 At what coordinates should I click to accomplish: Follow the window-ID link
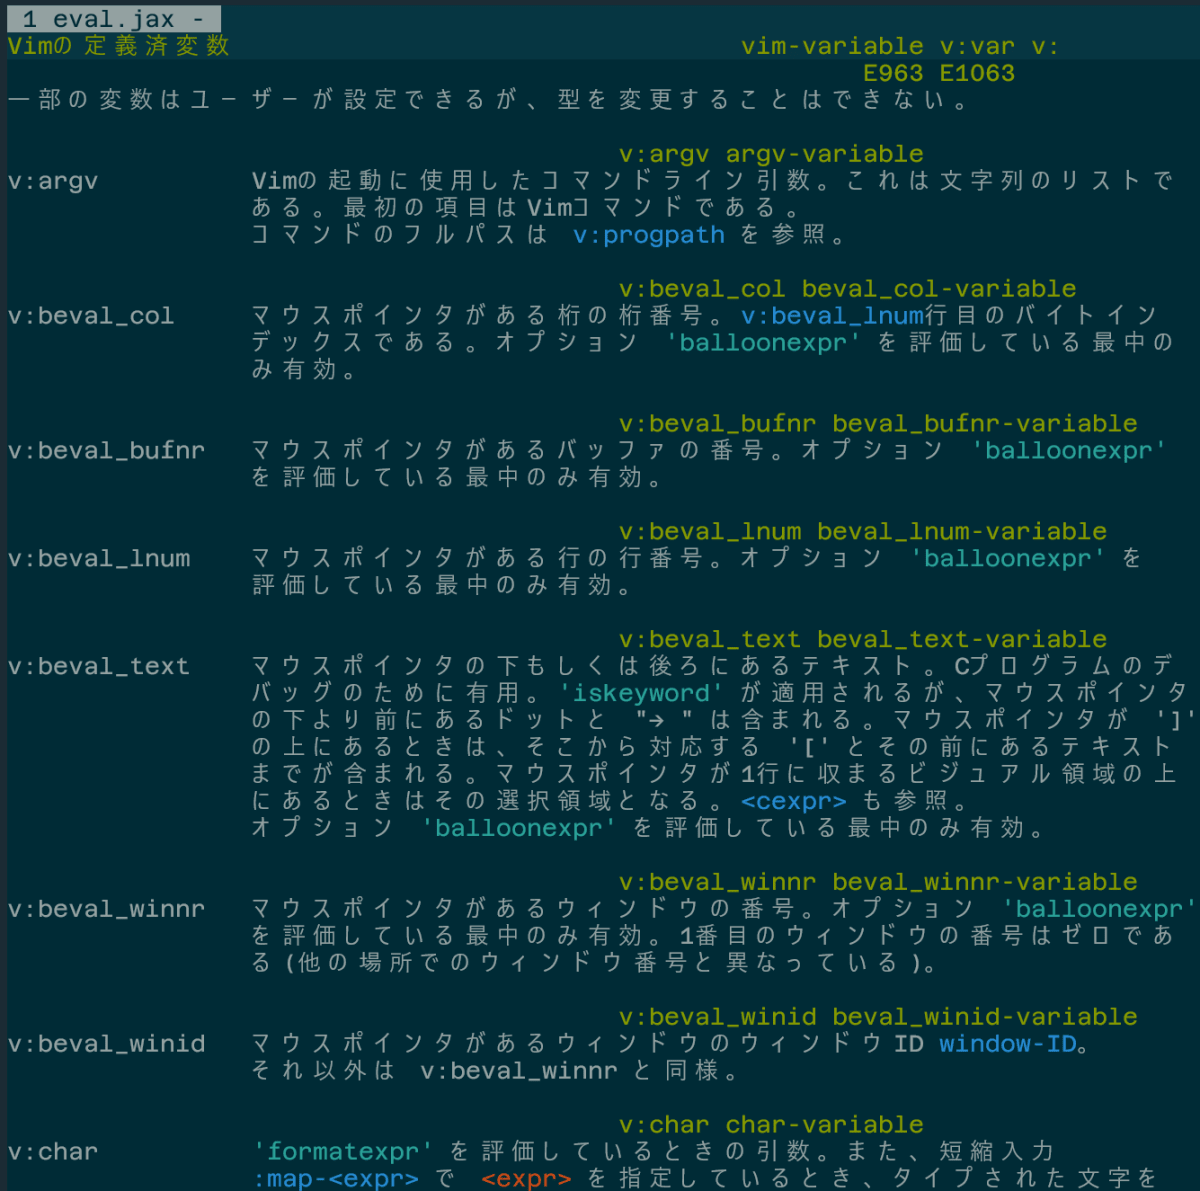click(1008, 1044)
